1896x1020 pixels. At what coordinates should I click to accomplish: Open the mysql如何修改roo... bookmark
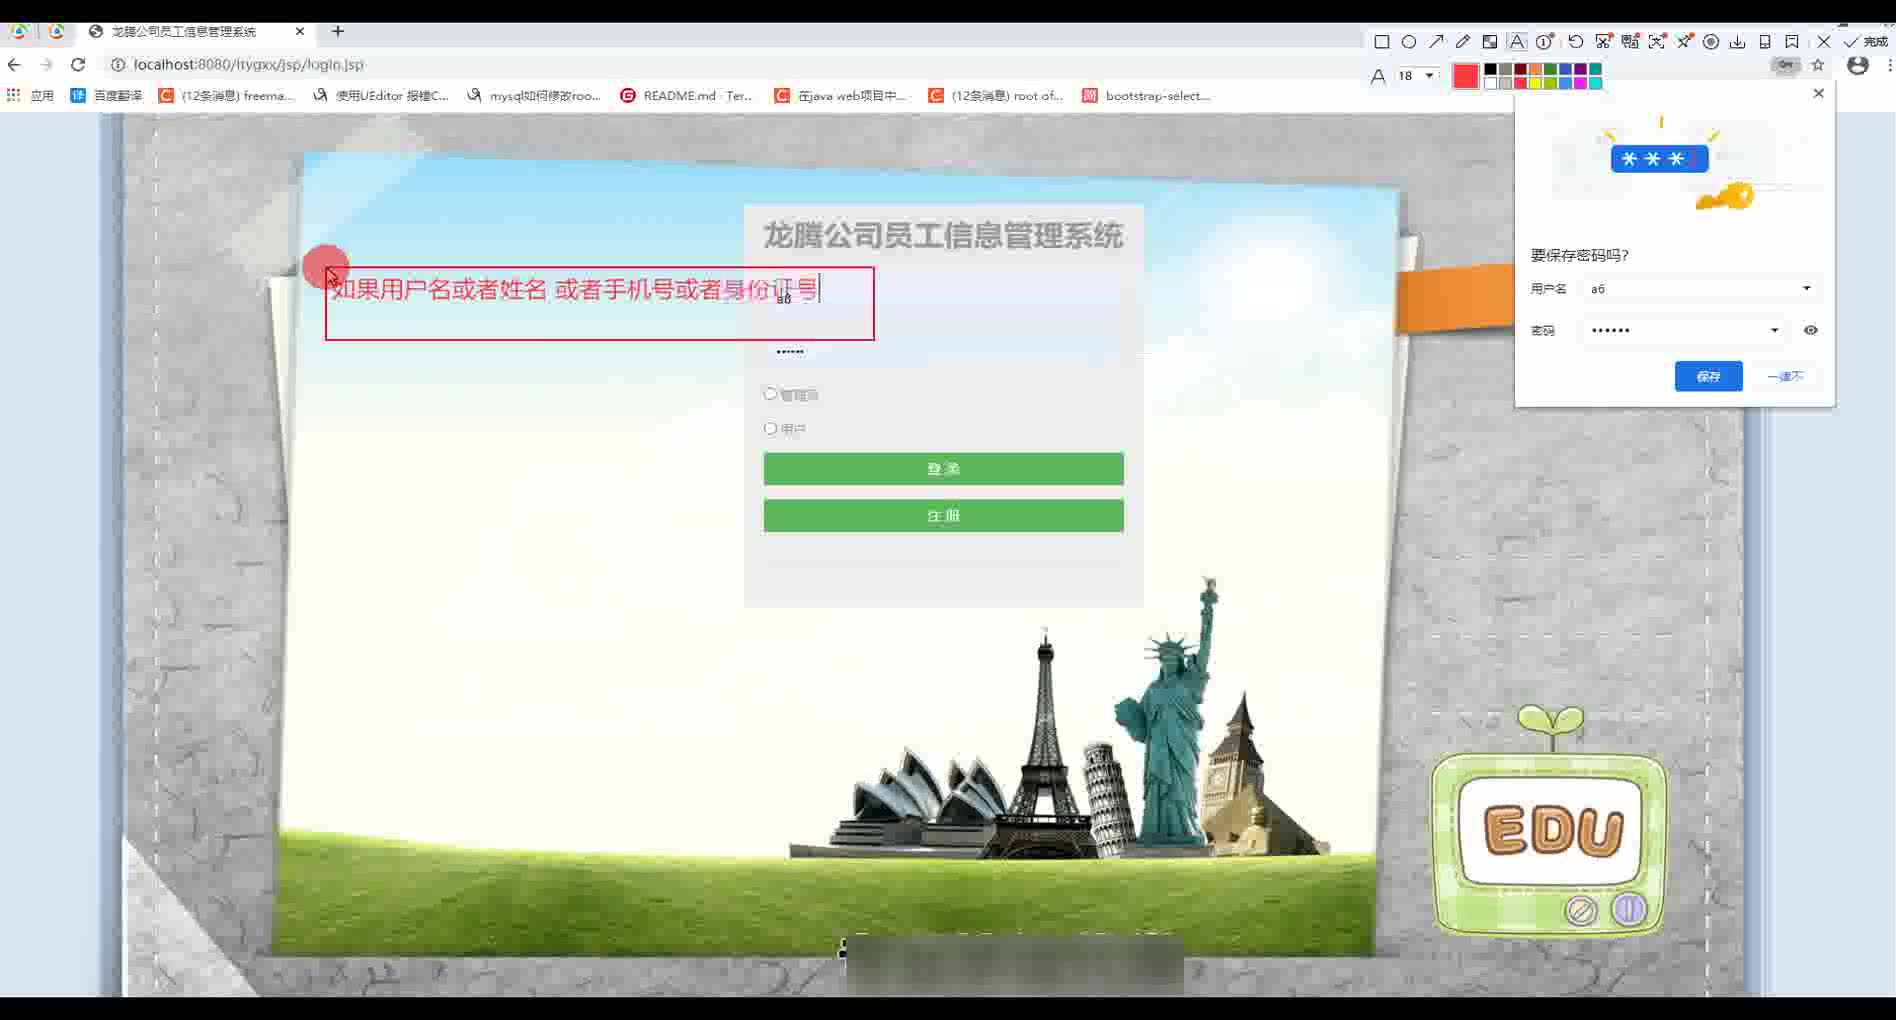(x=534, y=96)
